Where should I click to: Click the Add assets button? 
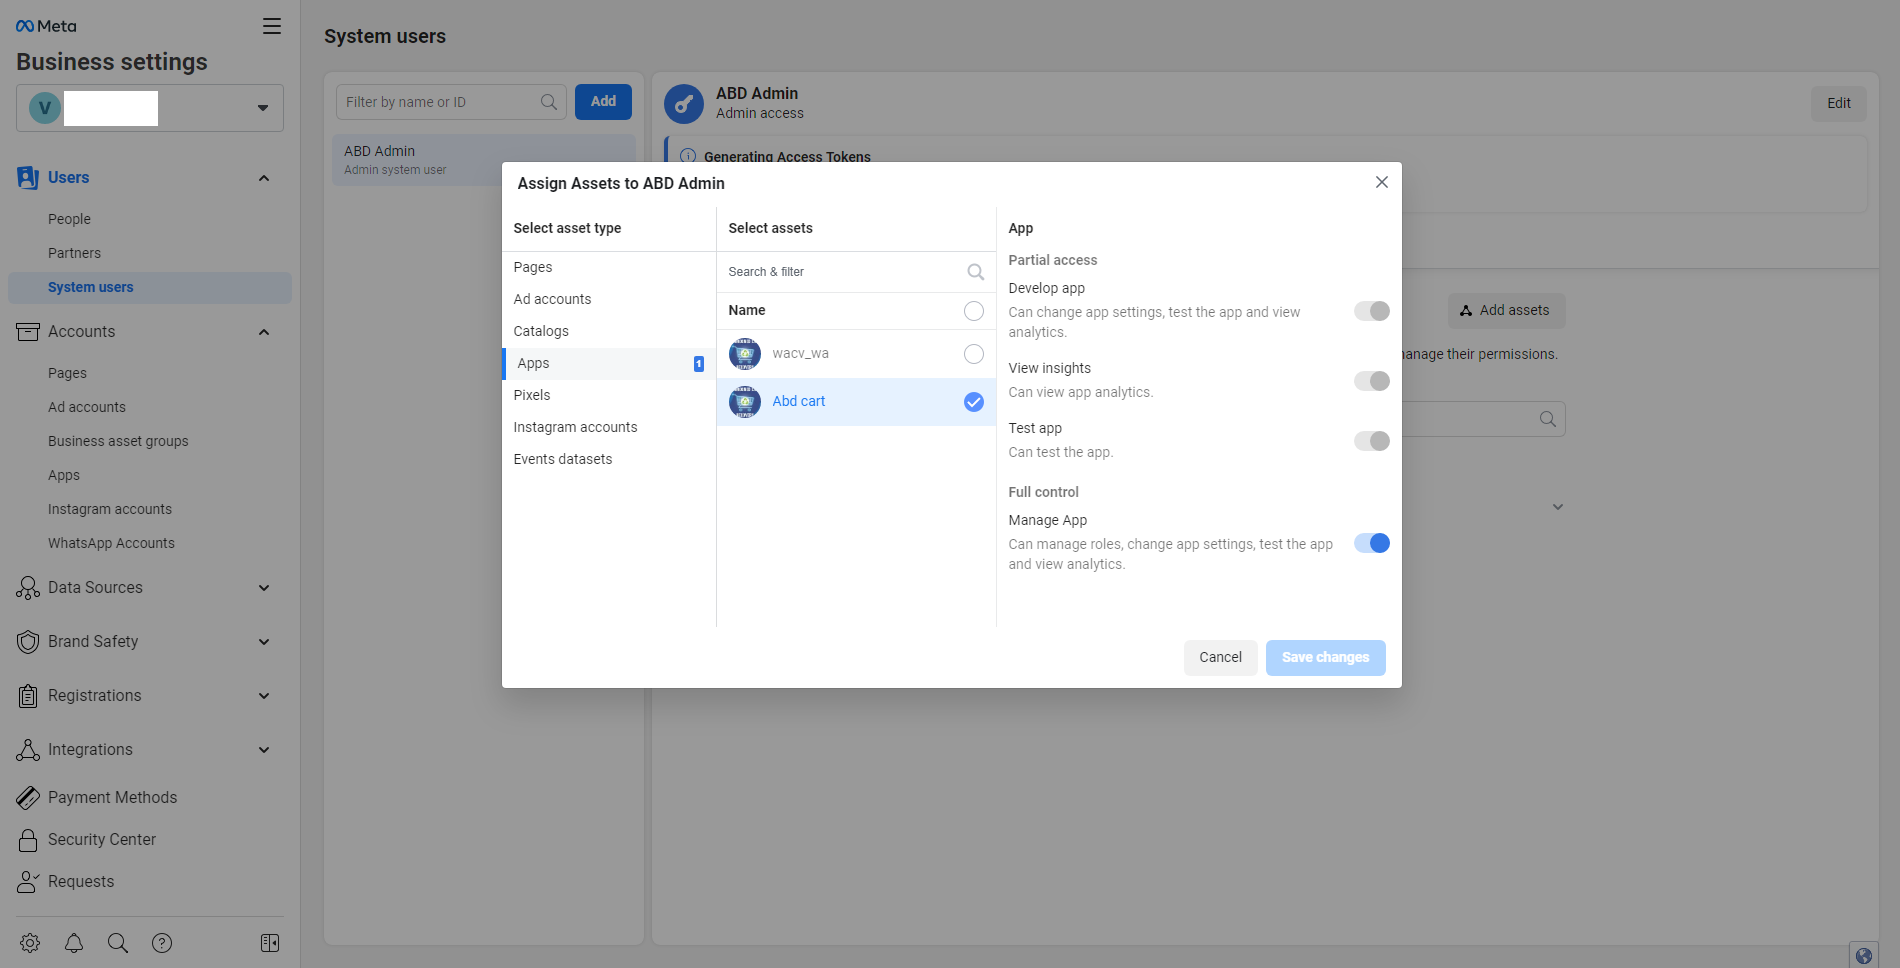[1506, 311]
